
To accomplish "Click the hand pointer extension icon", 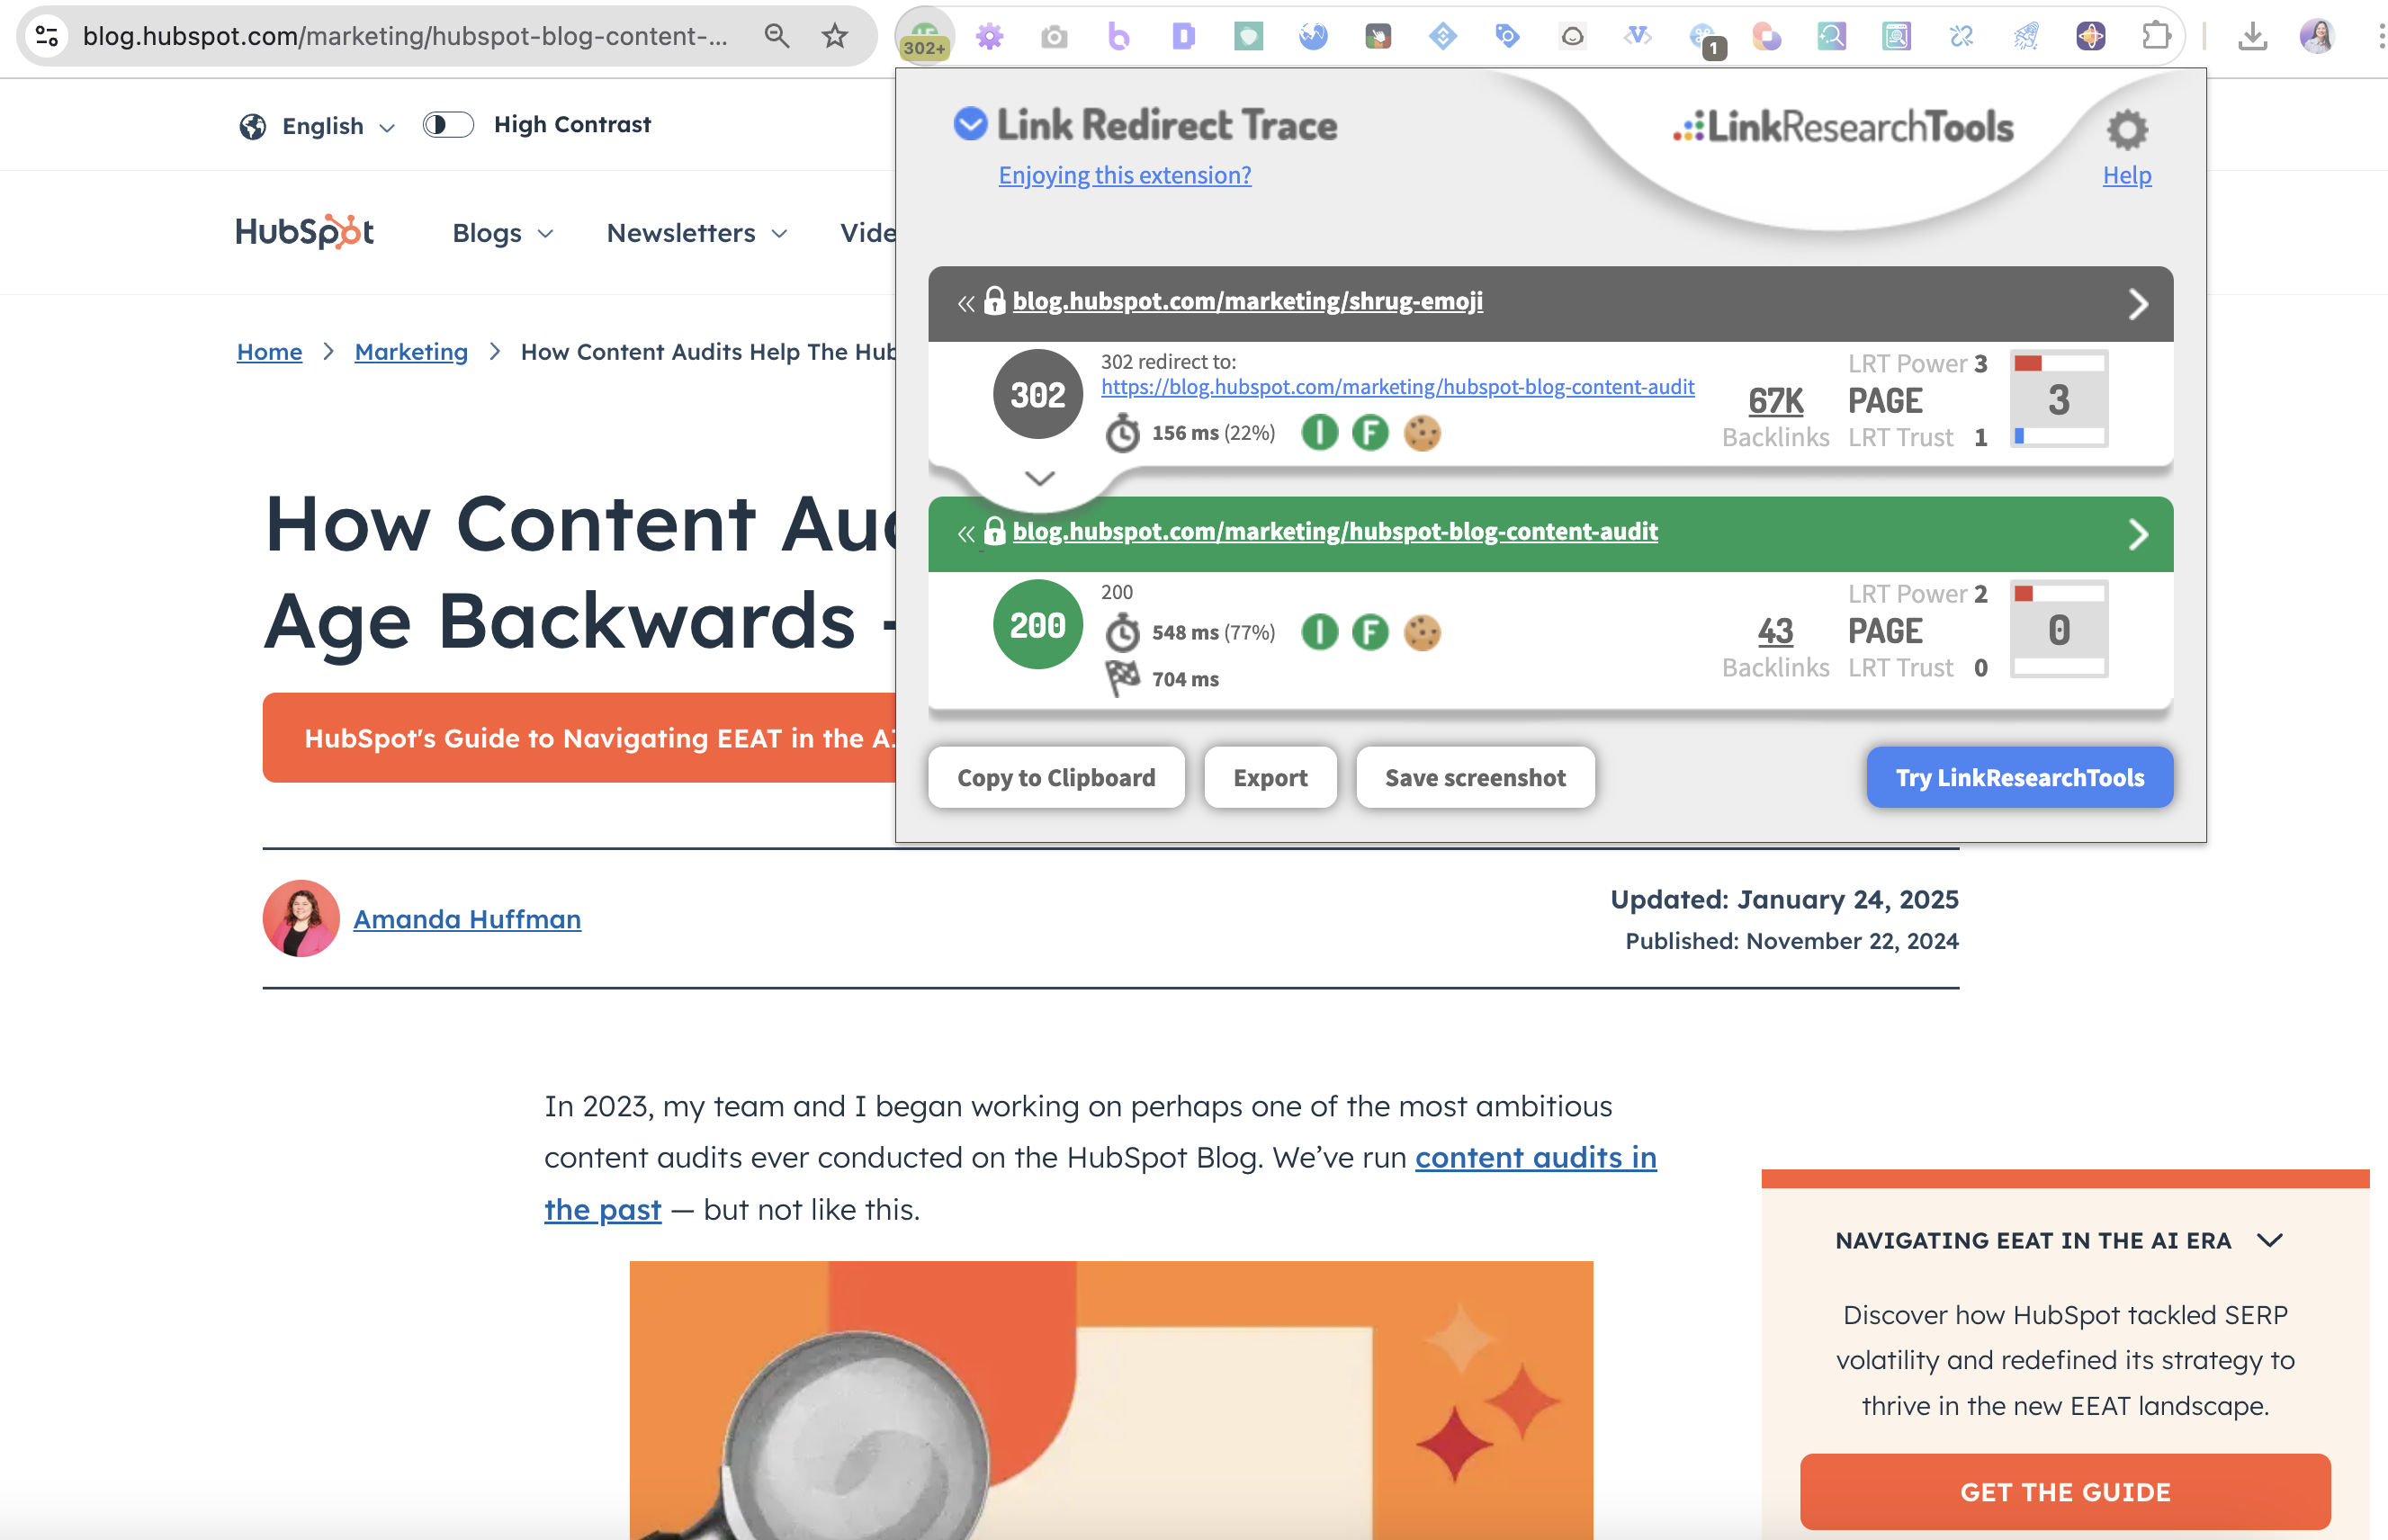I will pyautogui.click(x=1378, y=37).
